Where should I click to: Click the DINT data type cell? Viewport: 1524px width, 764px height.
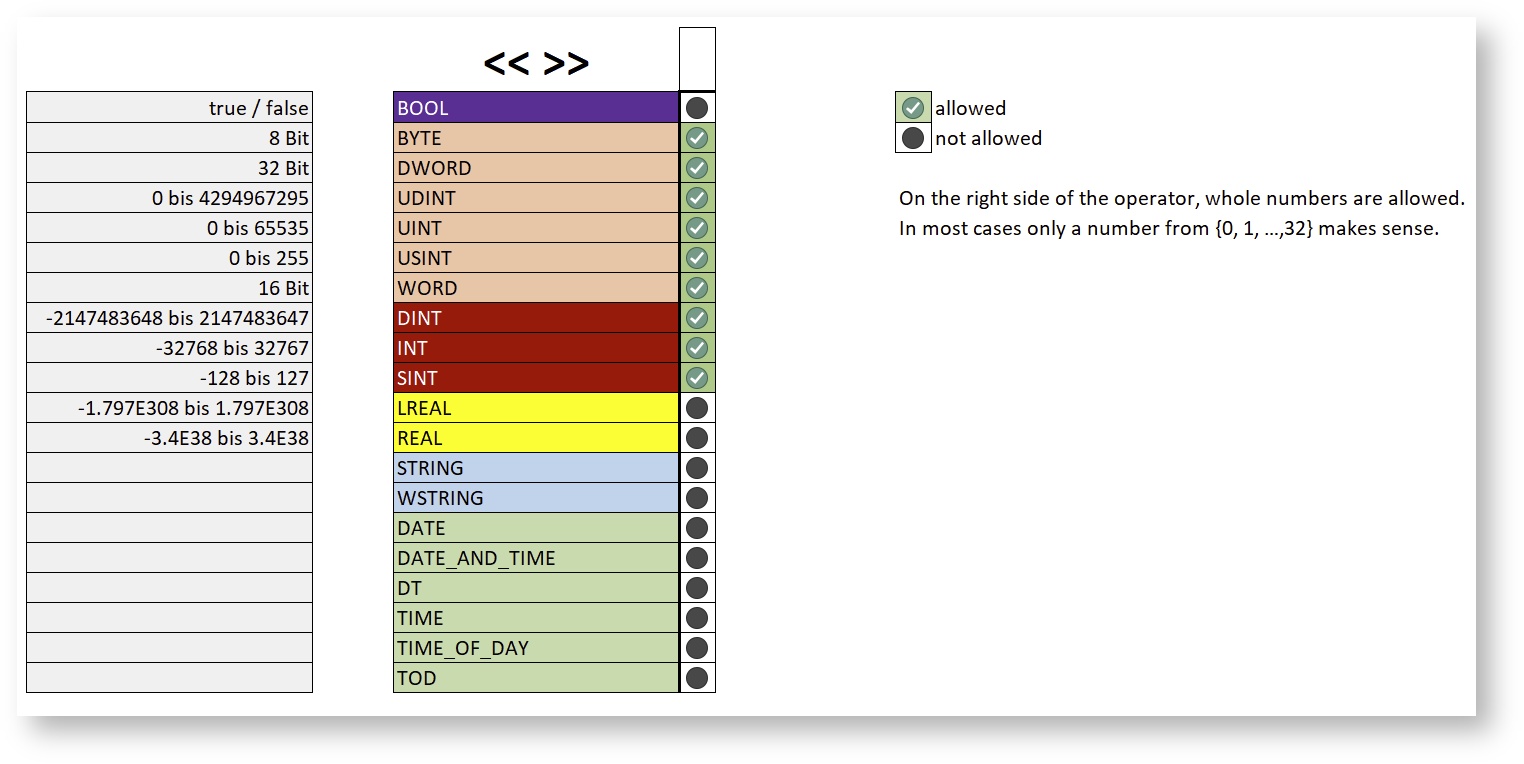point(535,318)
